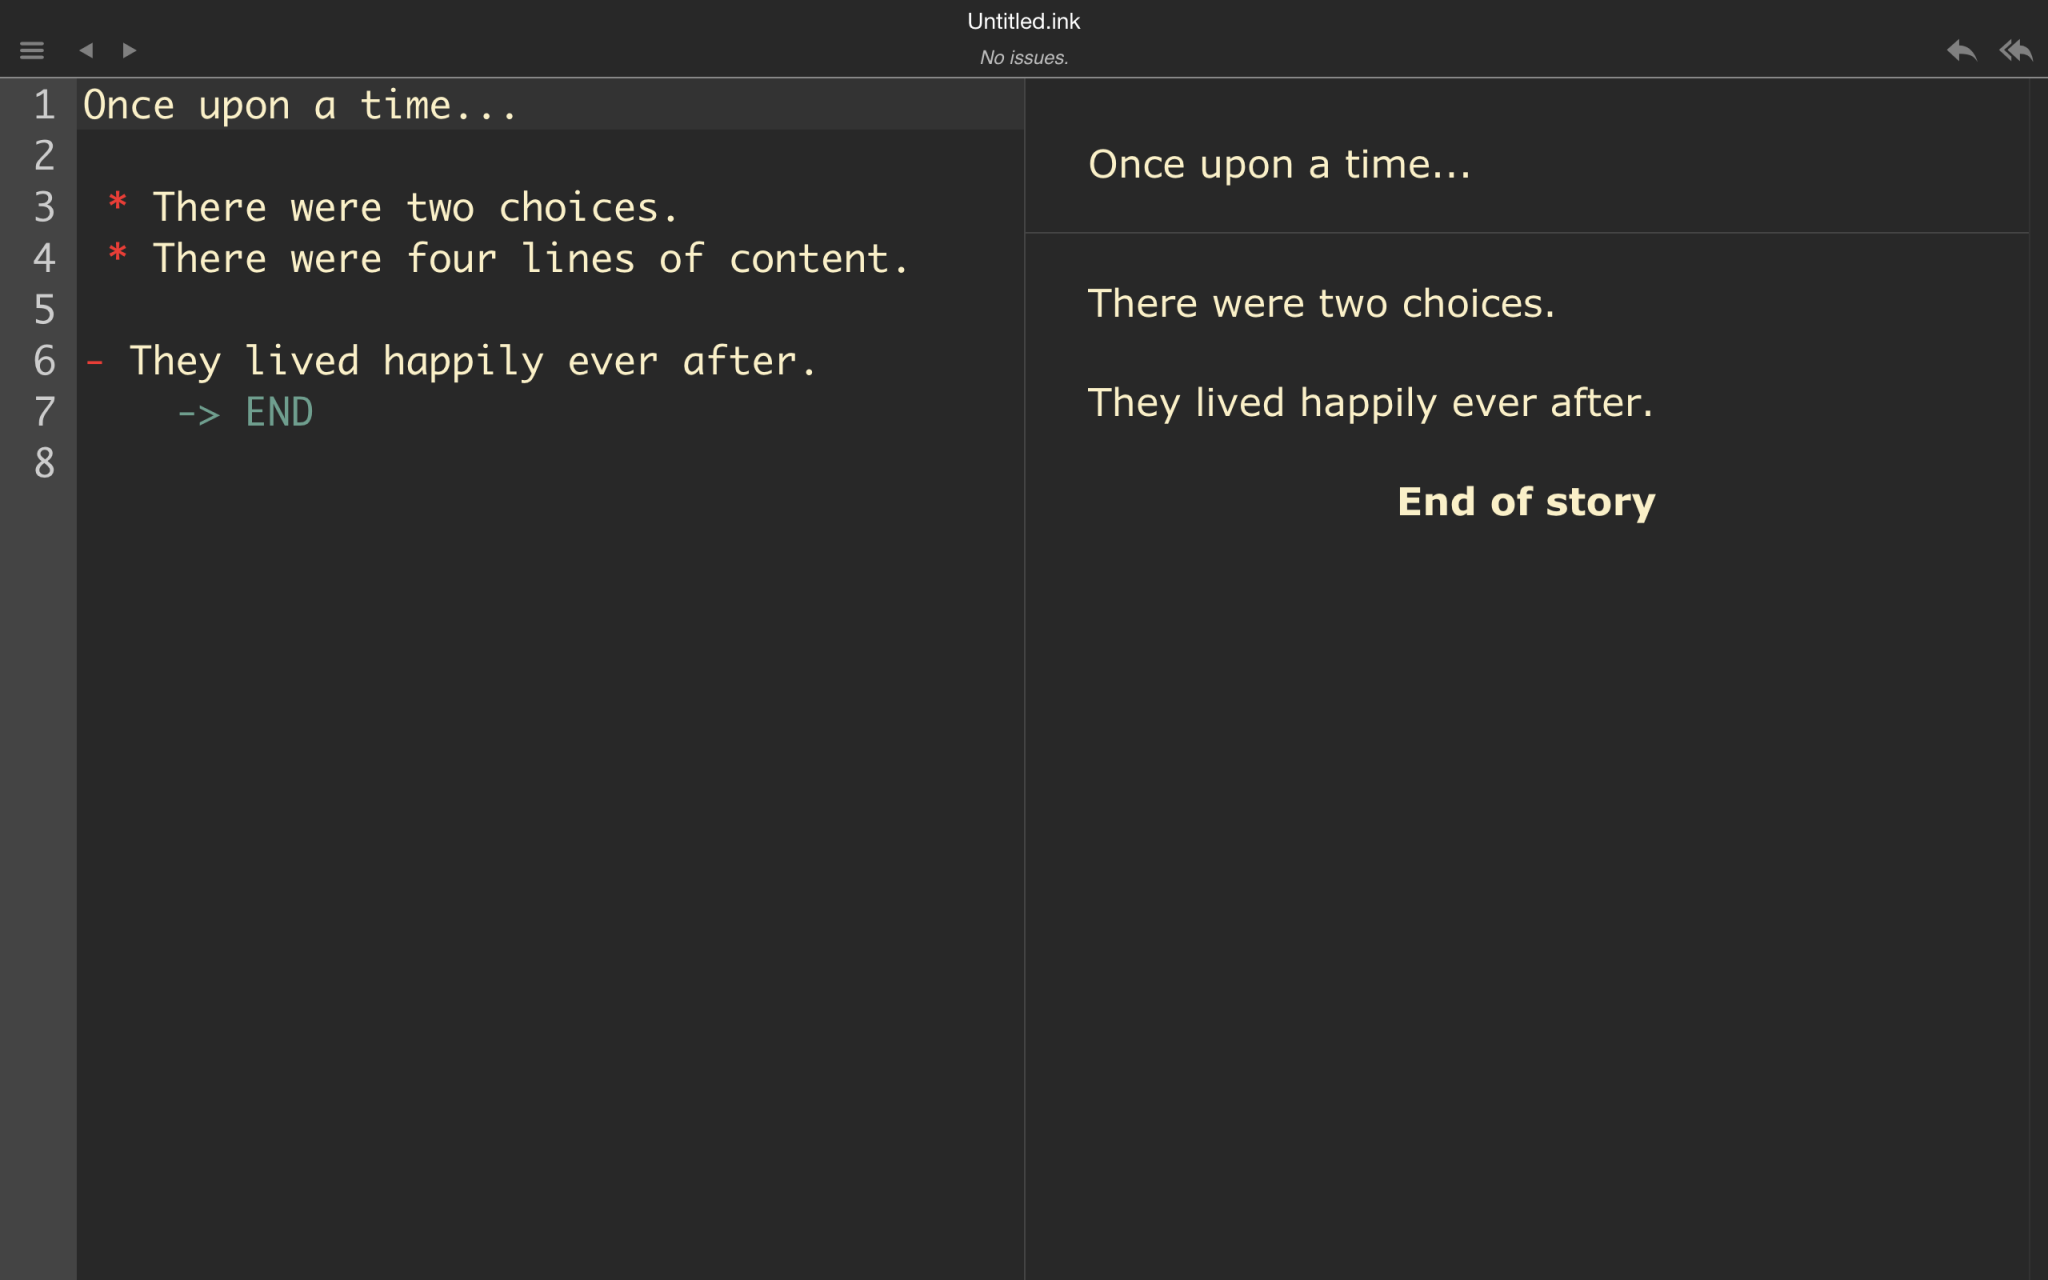Viewport: 2048px width, 1280px height.
Task: Click the divider between editor and player panes
Action: click(1026, 640)
